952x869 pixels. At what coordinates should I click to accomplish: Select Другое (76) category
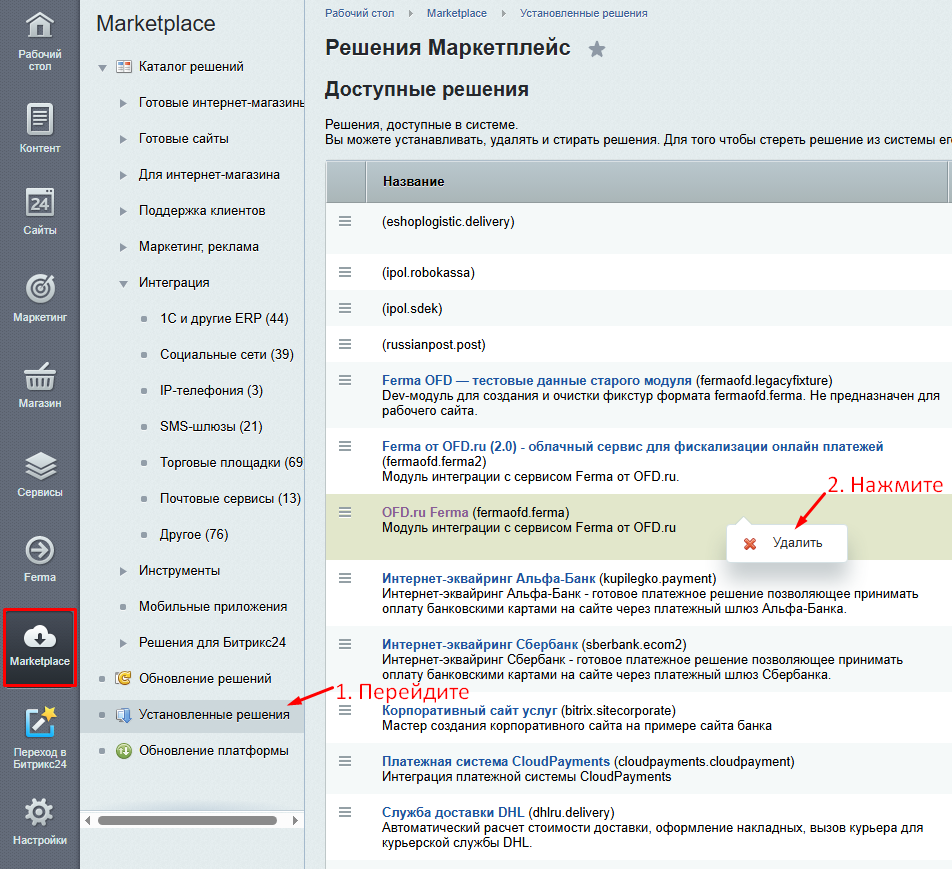(194, 534)
